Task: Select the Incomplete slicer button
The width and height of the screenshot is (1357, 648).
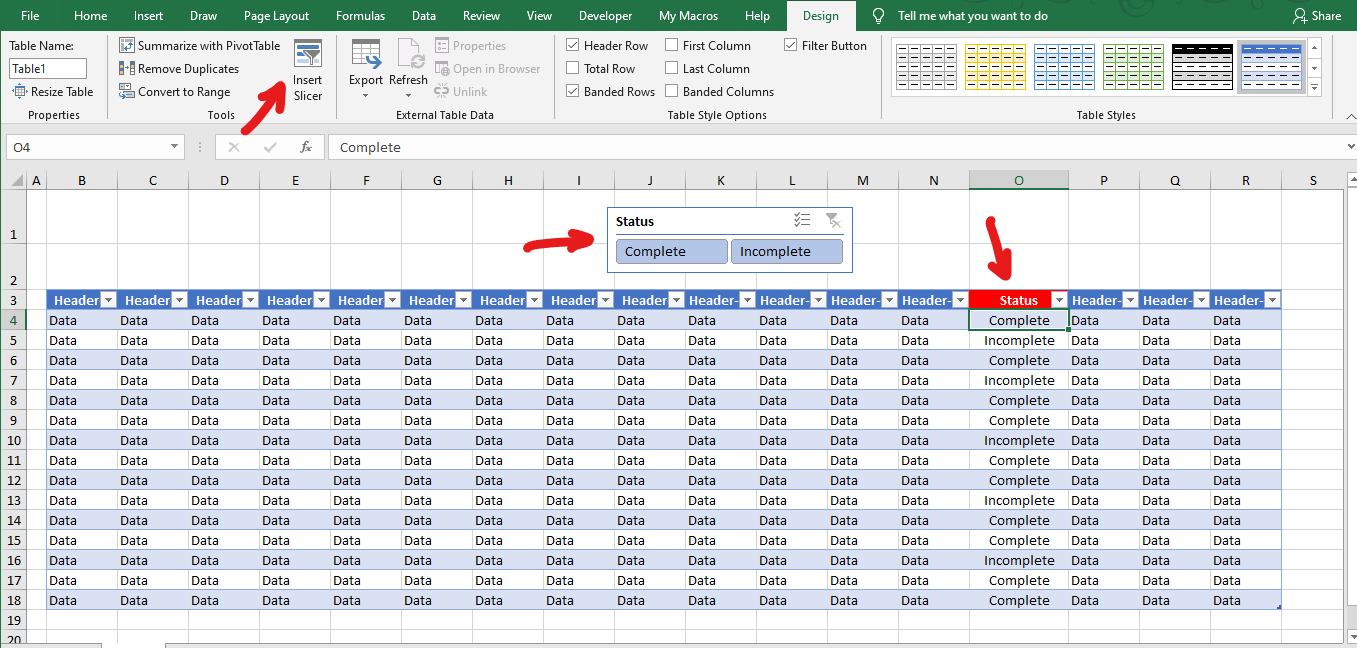Action: (786, 252)
